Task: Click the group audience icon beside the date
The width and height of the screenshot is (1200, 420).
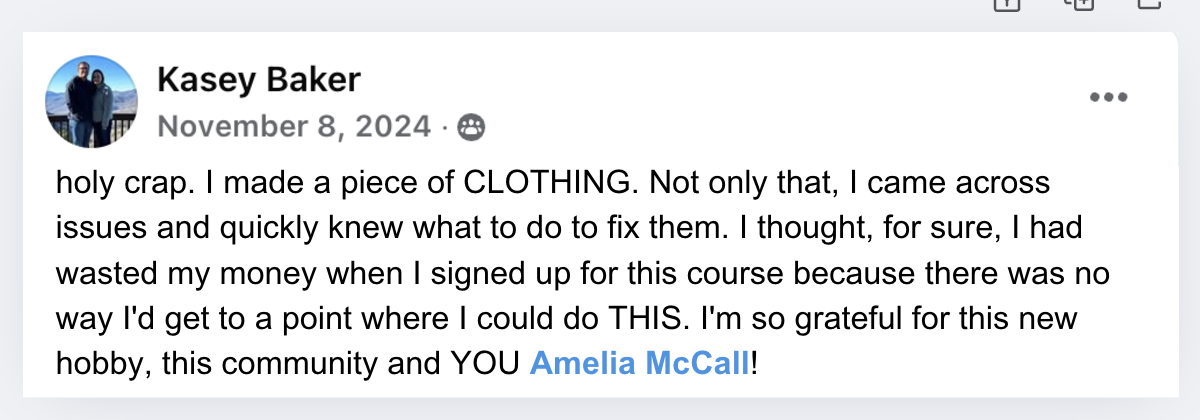Action: [x=469, y=127]
